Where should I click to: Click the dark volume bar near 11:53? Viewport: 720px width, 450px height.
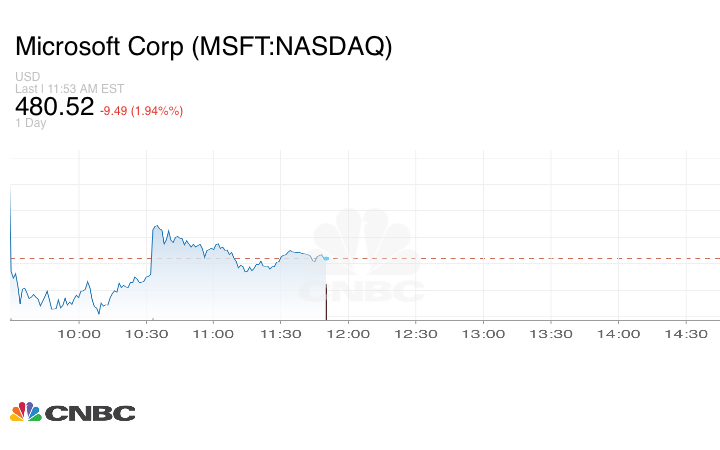[327, 302]
